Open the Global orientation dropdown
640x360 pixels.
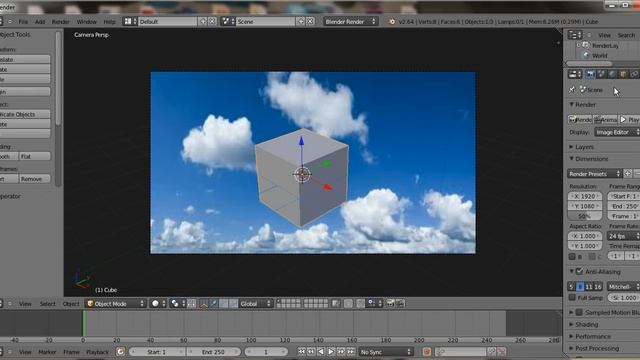(255, 304)
